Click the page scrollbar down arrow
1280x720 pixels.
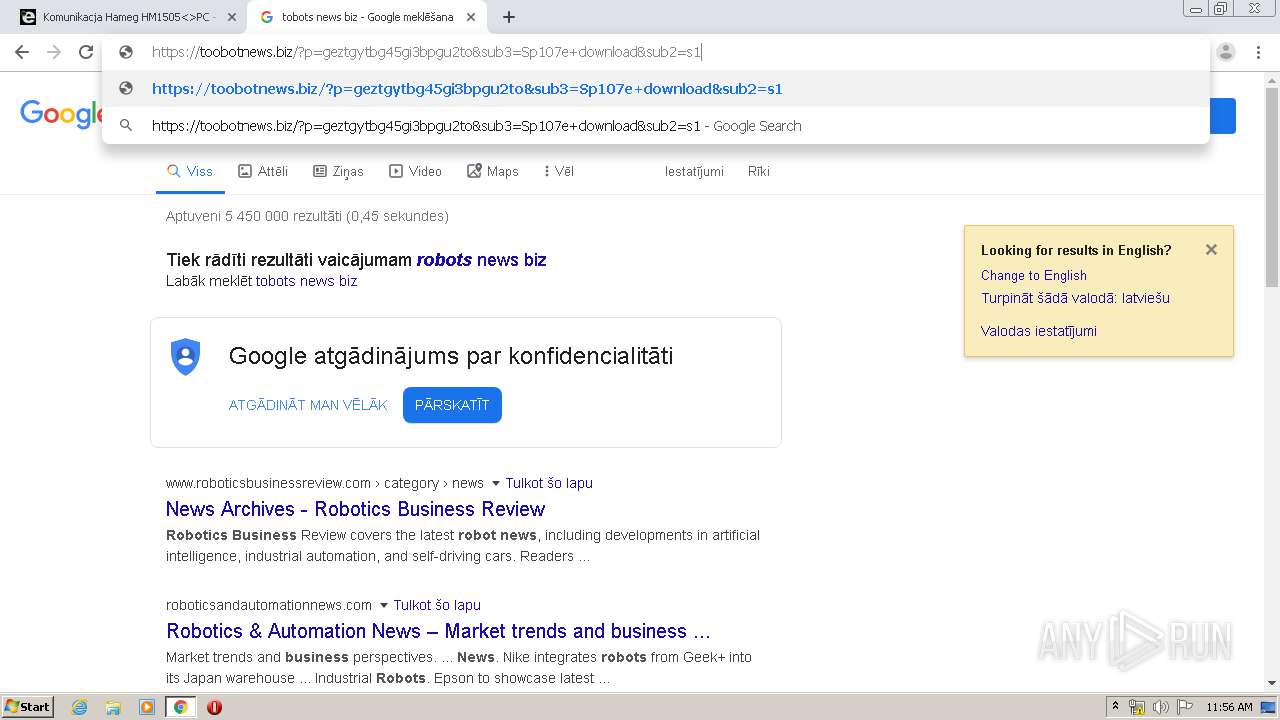(1272, 683)
